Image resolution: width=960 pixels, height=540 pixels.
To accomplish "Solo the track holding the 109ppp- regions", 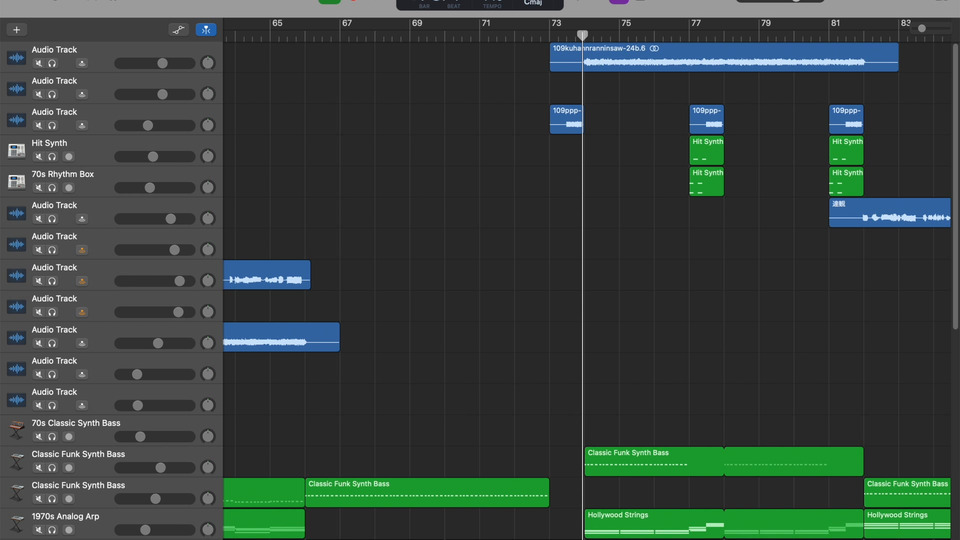I will [x=52, y=126].
